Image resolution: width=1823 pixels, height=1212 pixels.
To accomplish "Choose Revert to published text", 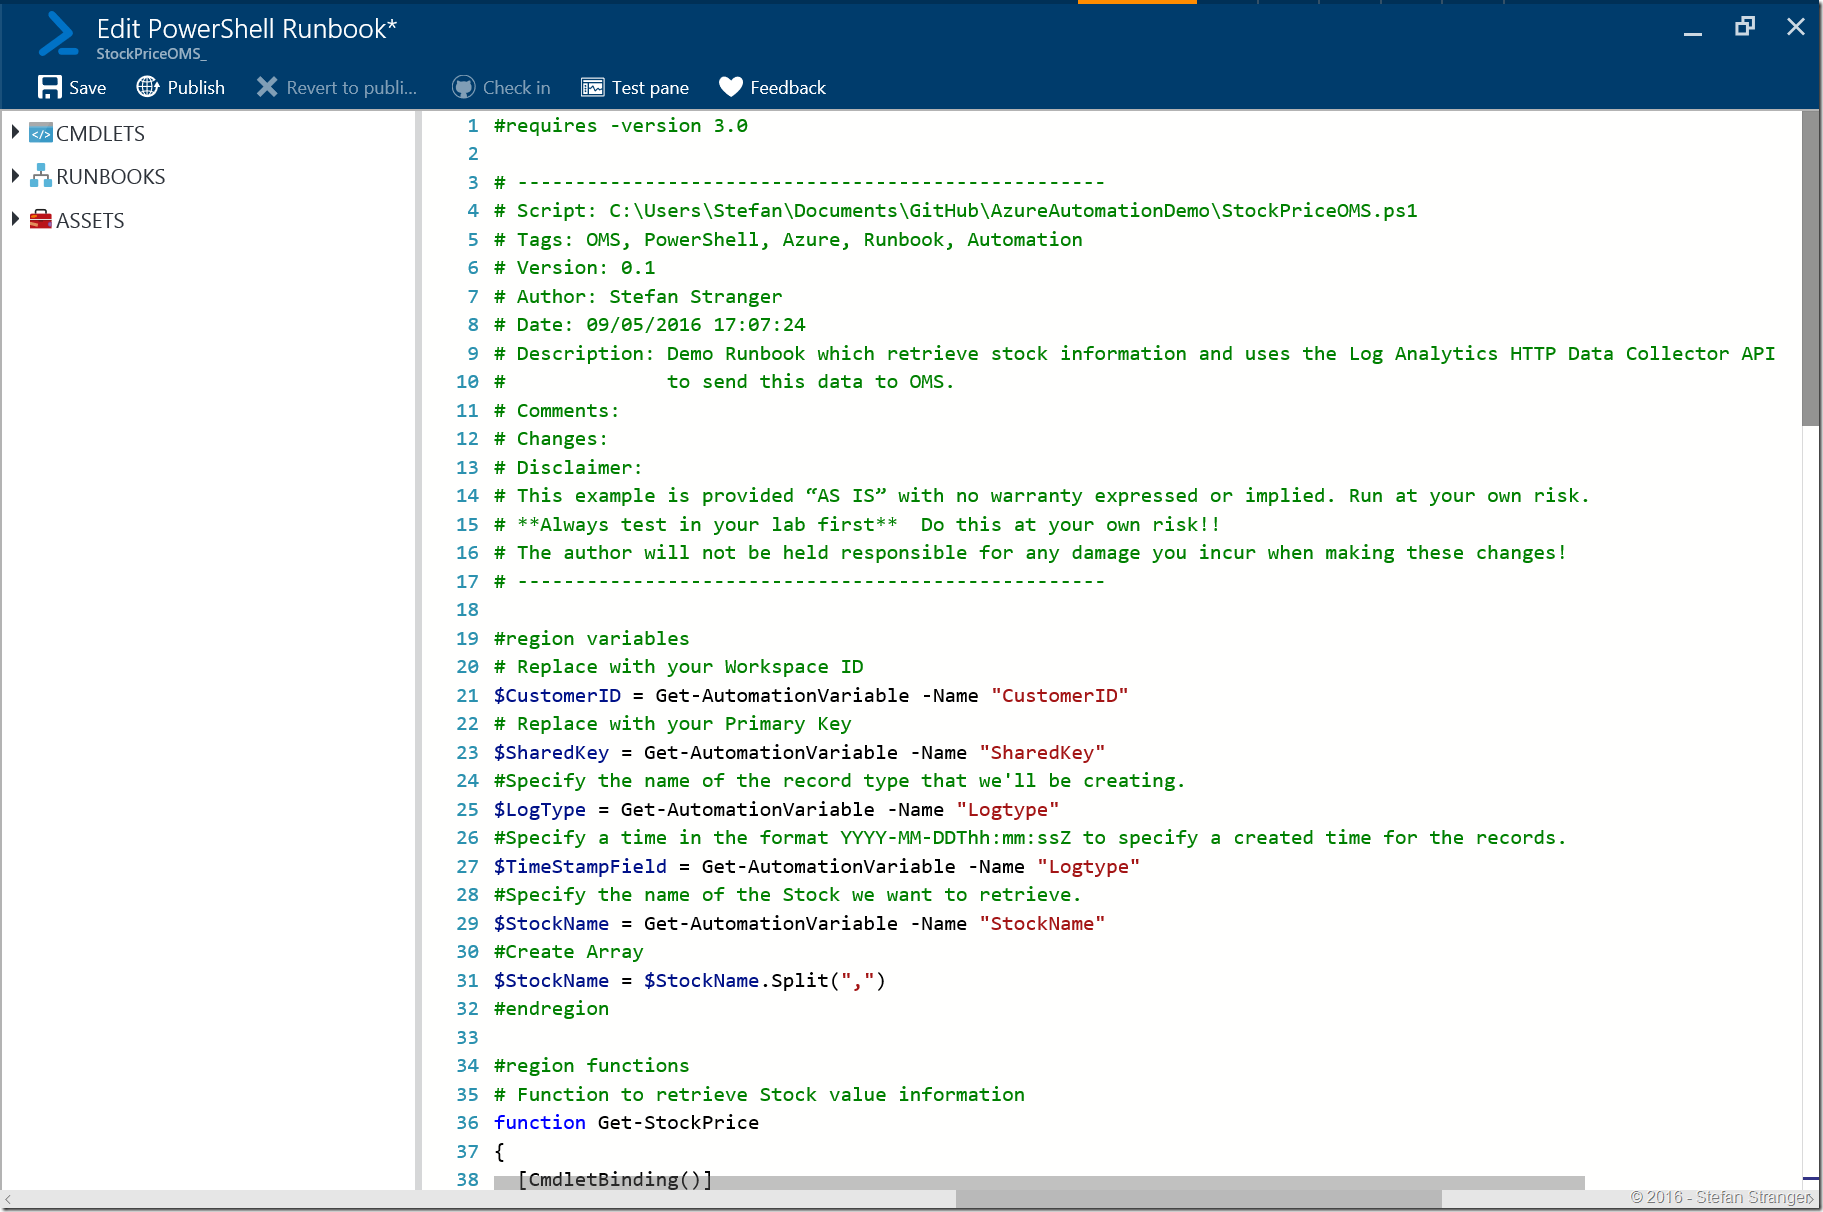I will pos(352,88).
